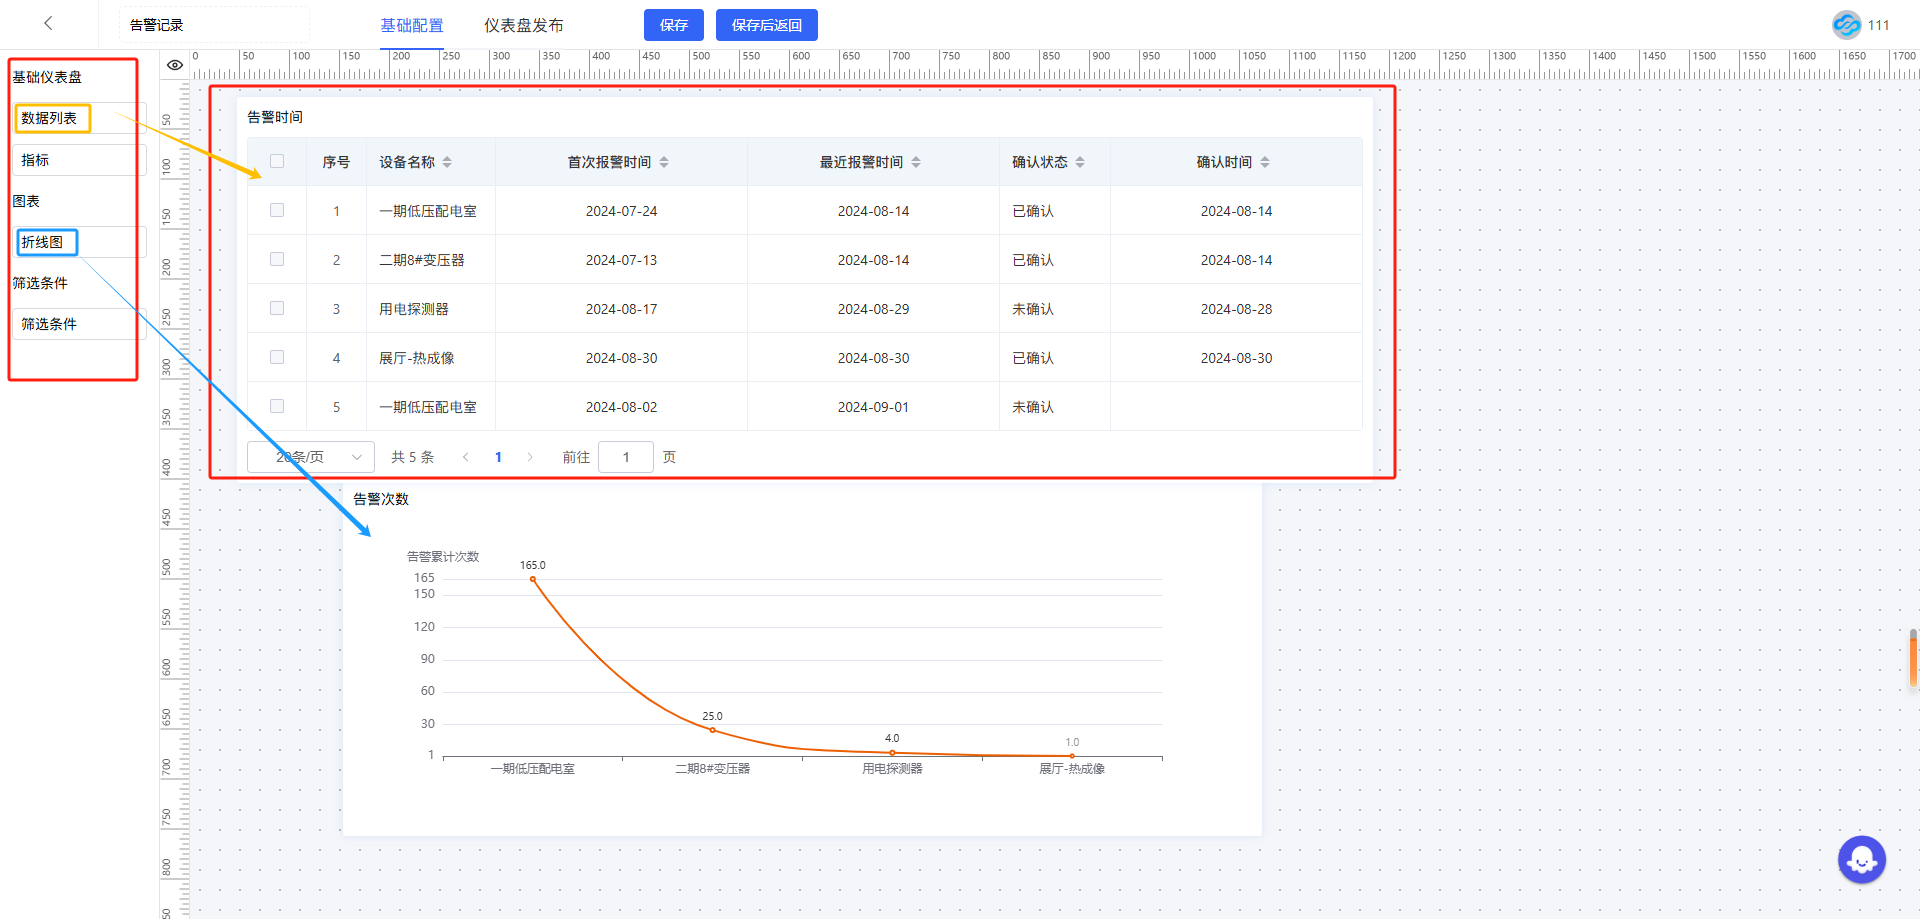Image resolution: width=1920 pixels, height=919 pixels.
Task: Switch to 仪表盘发布 tab
Action: (x=523, y=25)
